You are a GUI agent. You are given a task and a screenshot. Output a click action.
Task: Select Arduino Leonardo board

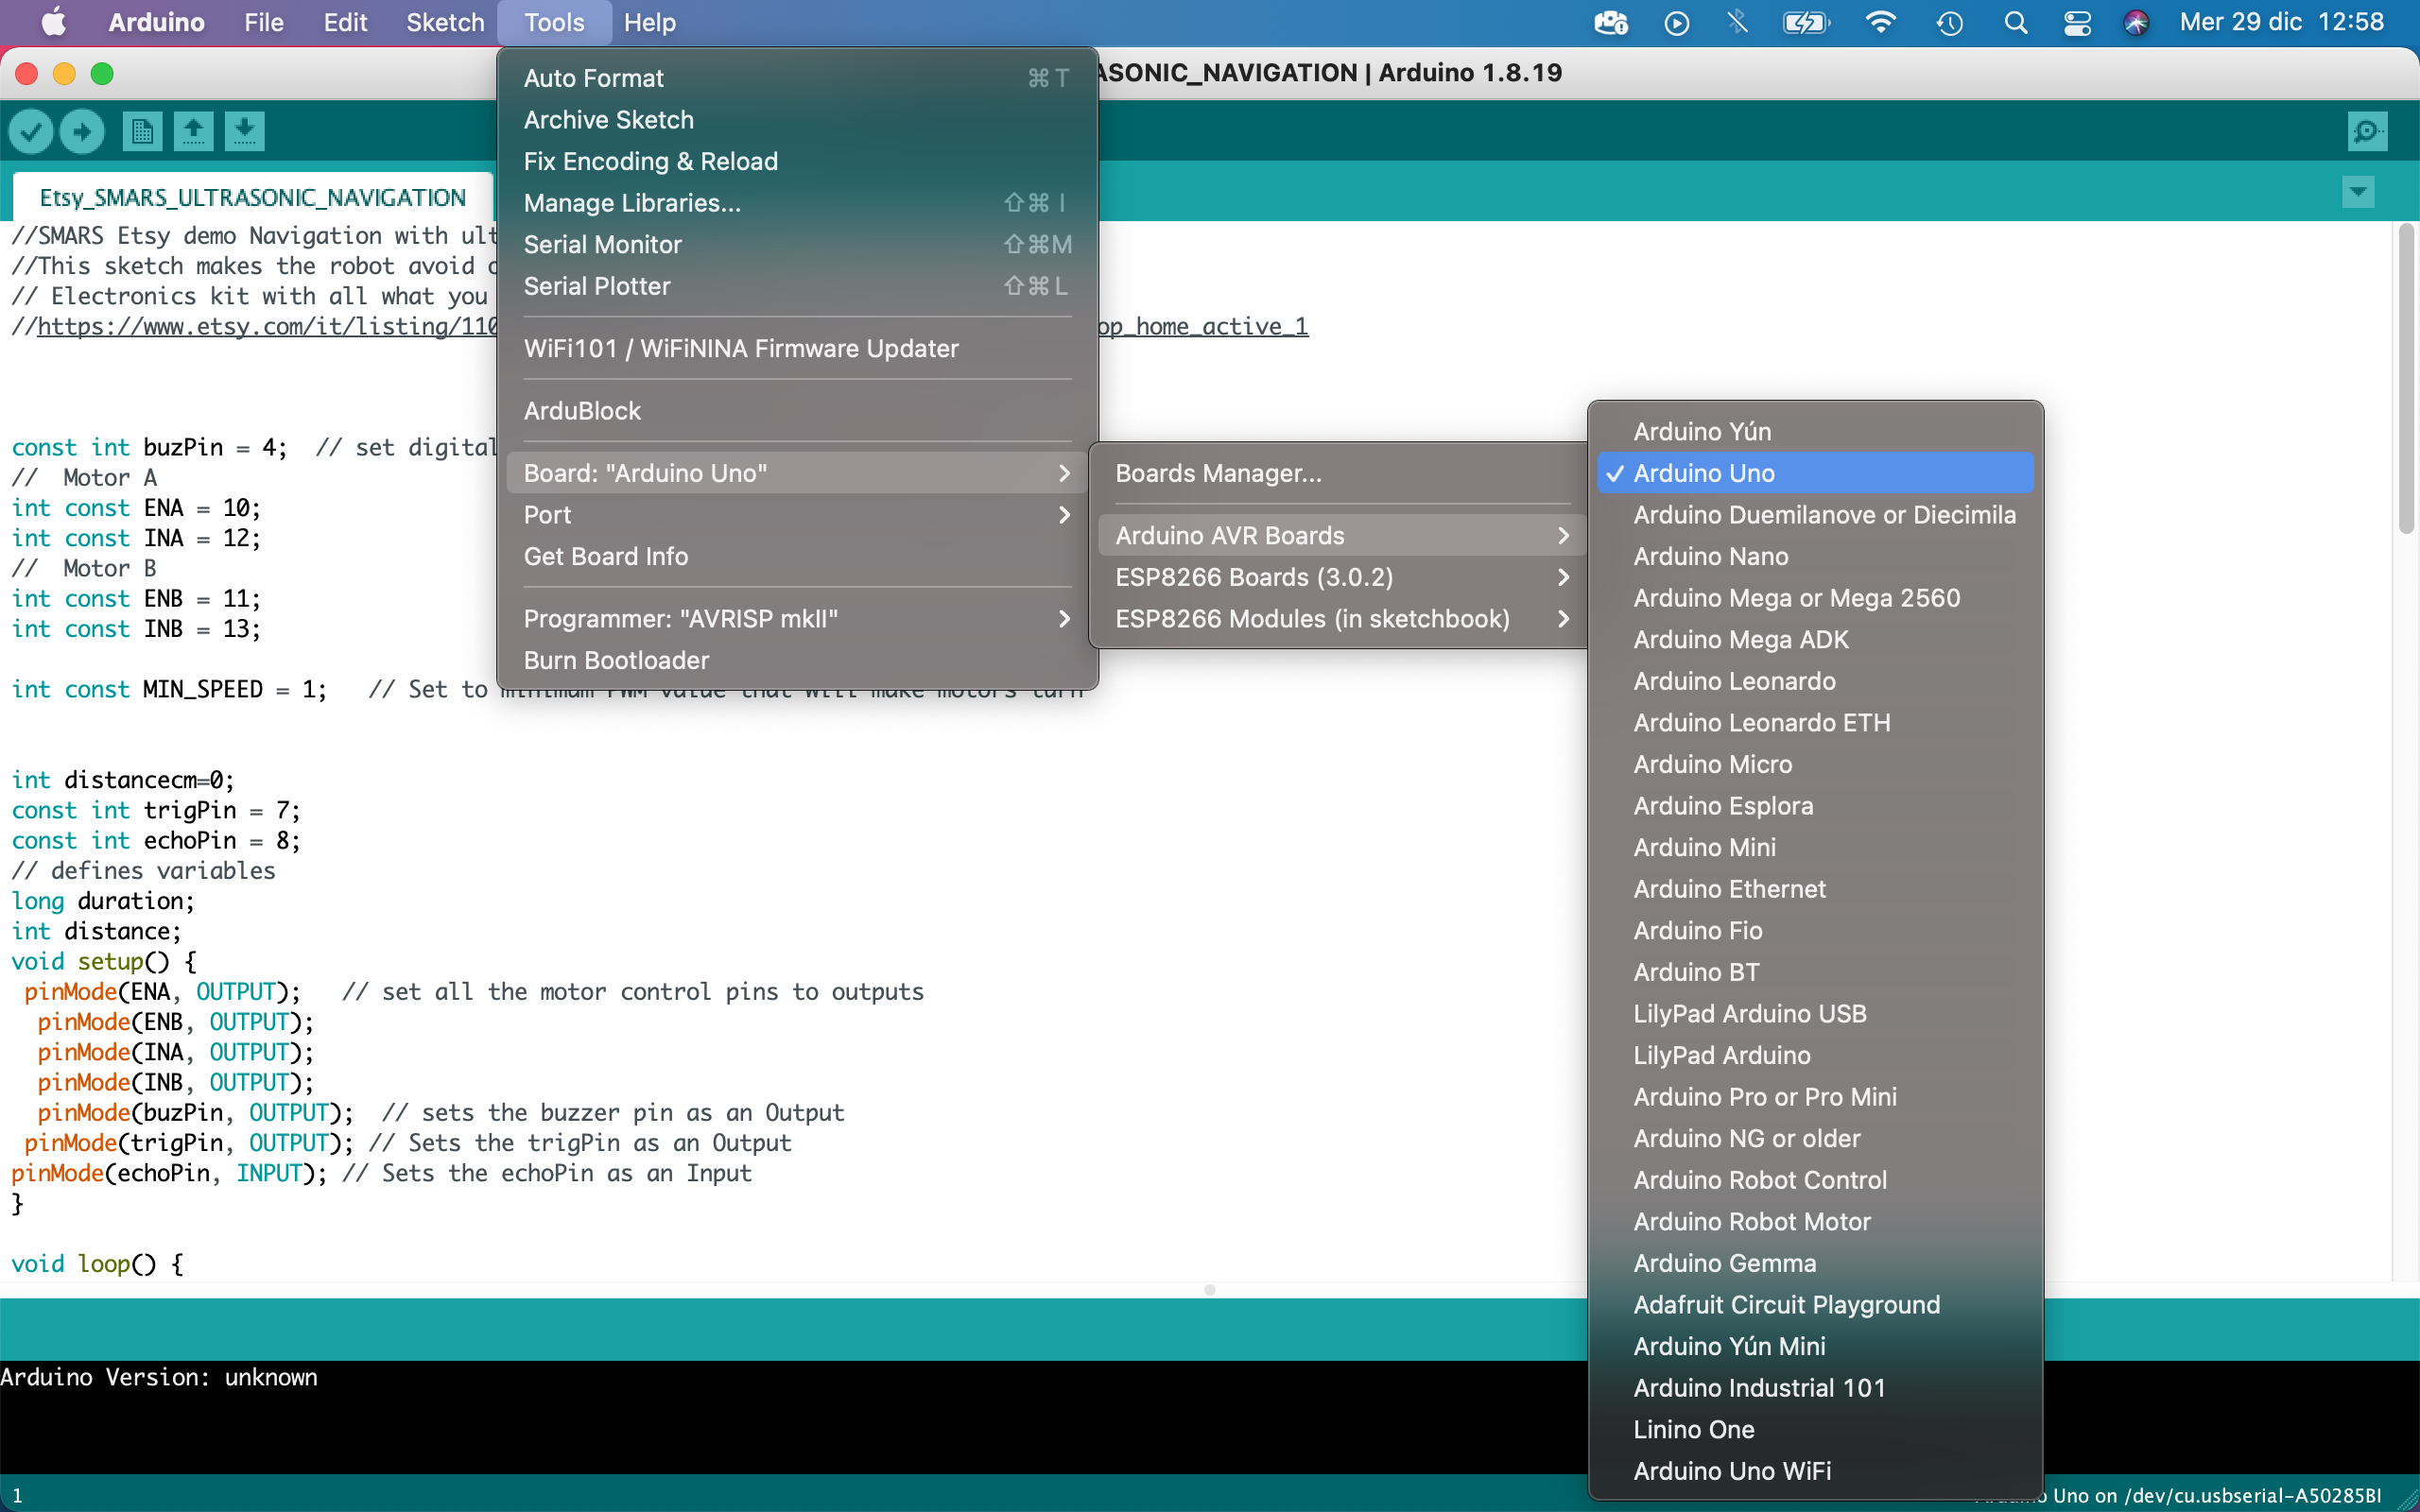pyautogui.click(x=1815, y=681)
